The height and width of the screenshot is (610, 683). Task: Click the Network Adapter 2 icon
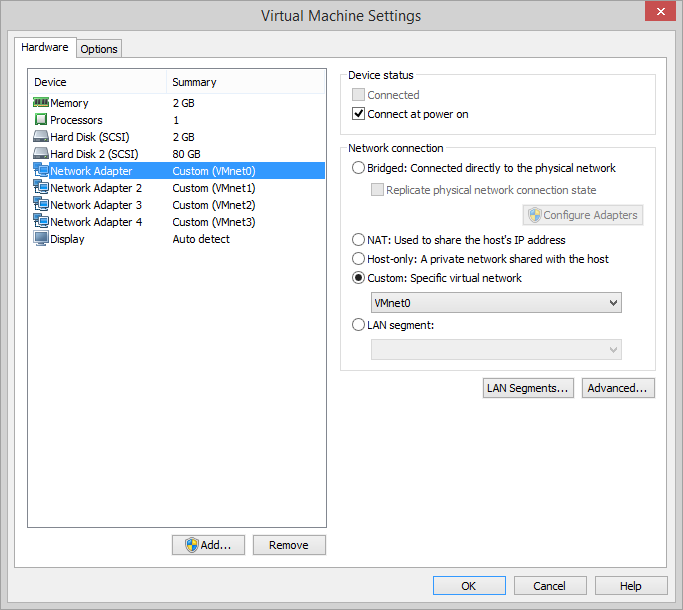pyautogui.click(x=41, y=188)
